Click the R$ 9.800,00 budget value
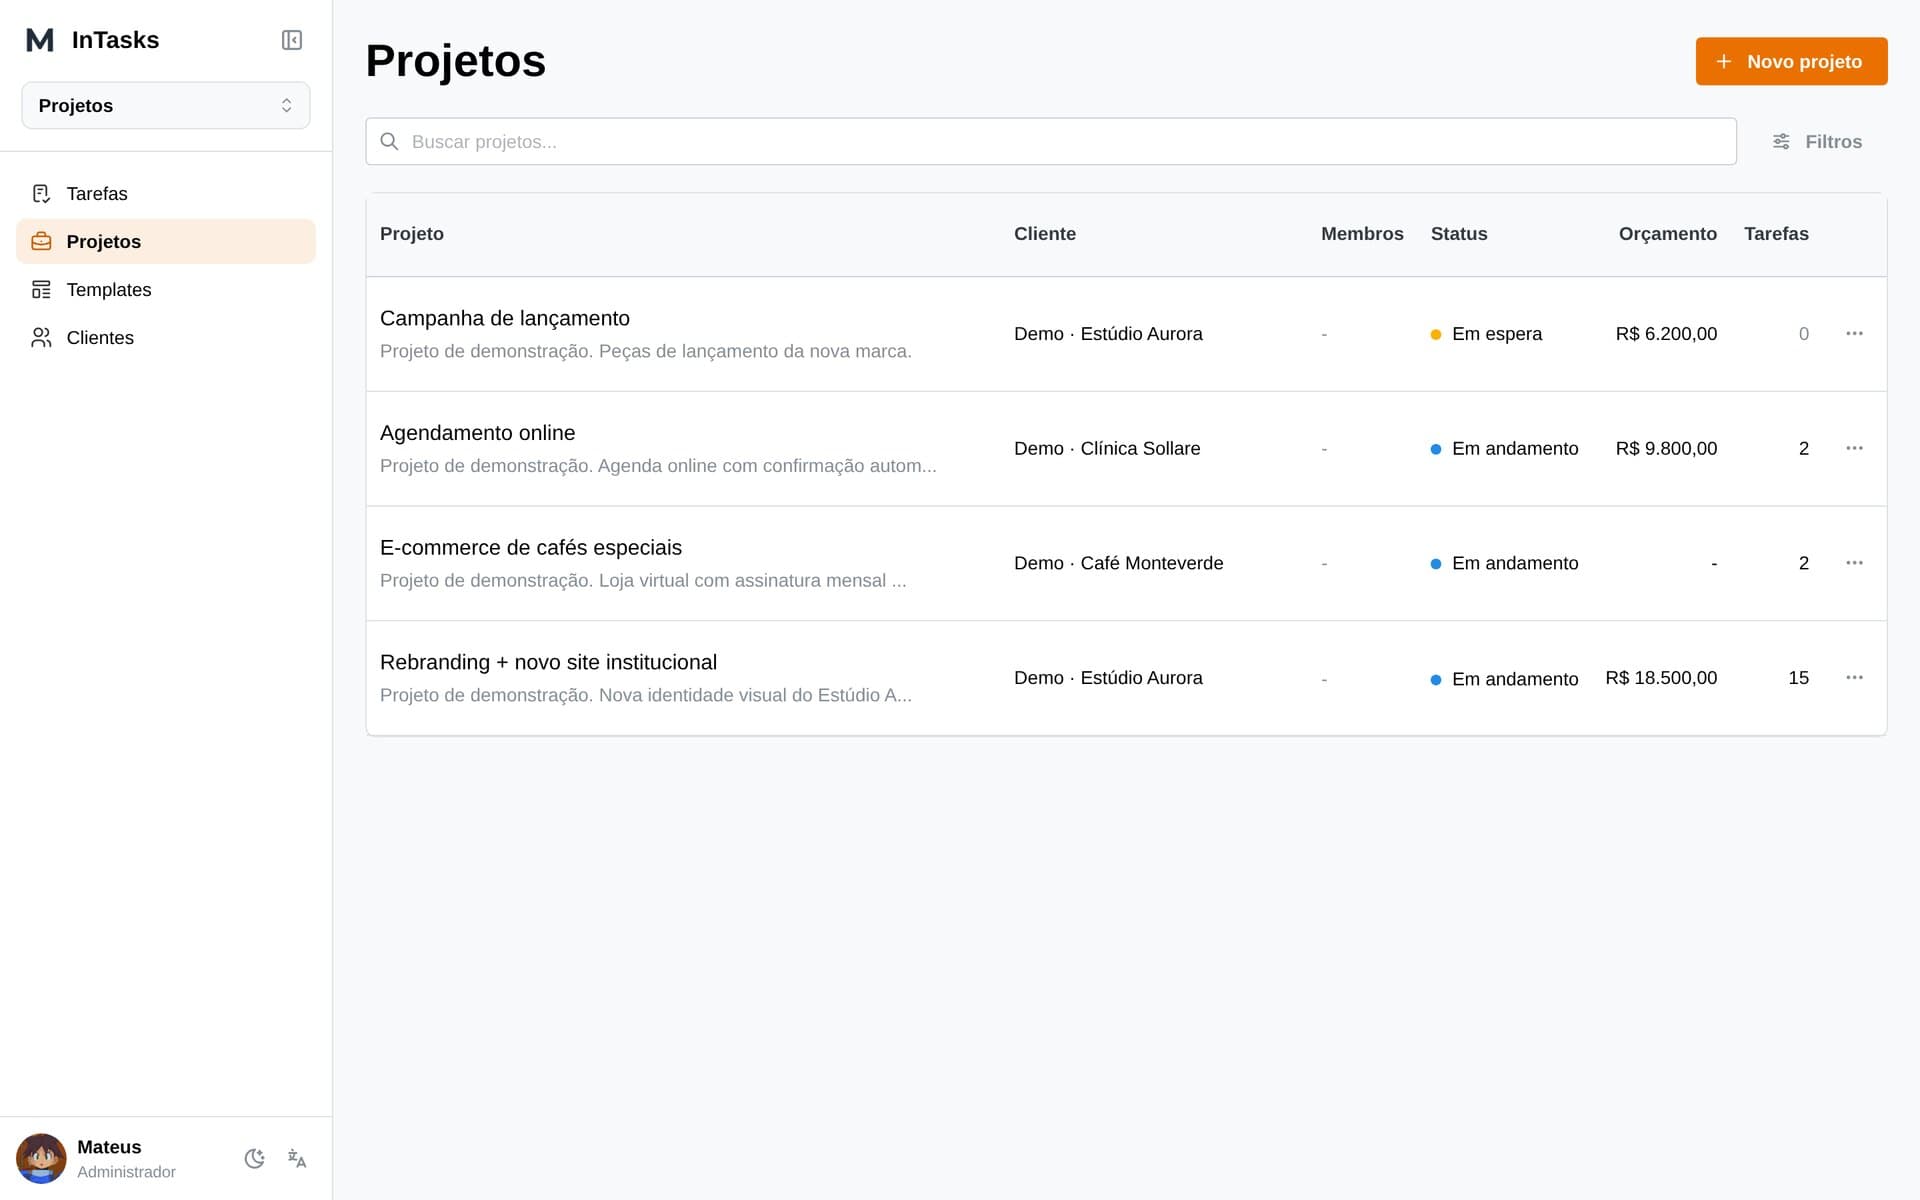The image size is (1920, 1200). tap(1666, 448)
